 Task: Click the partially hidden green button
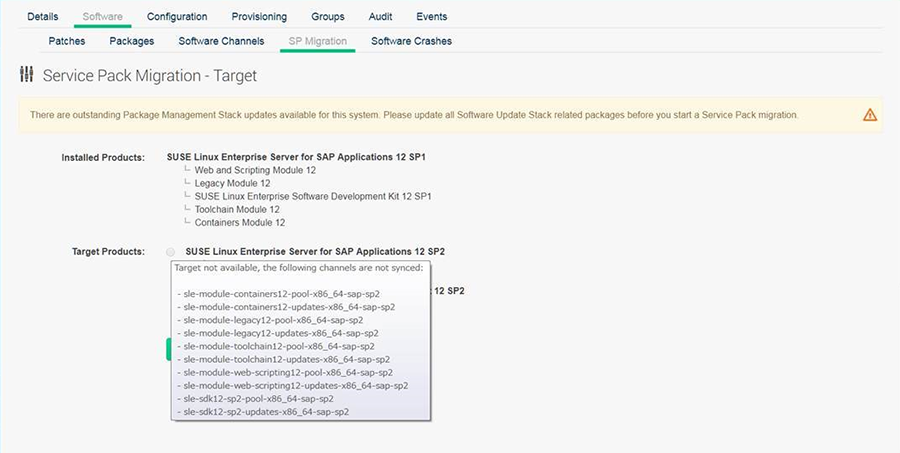point(168,348)
